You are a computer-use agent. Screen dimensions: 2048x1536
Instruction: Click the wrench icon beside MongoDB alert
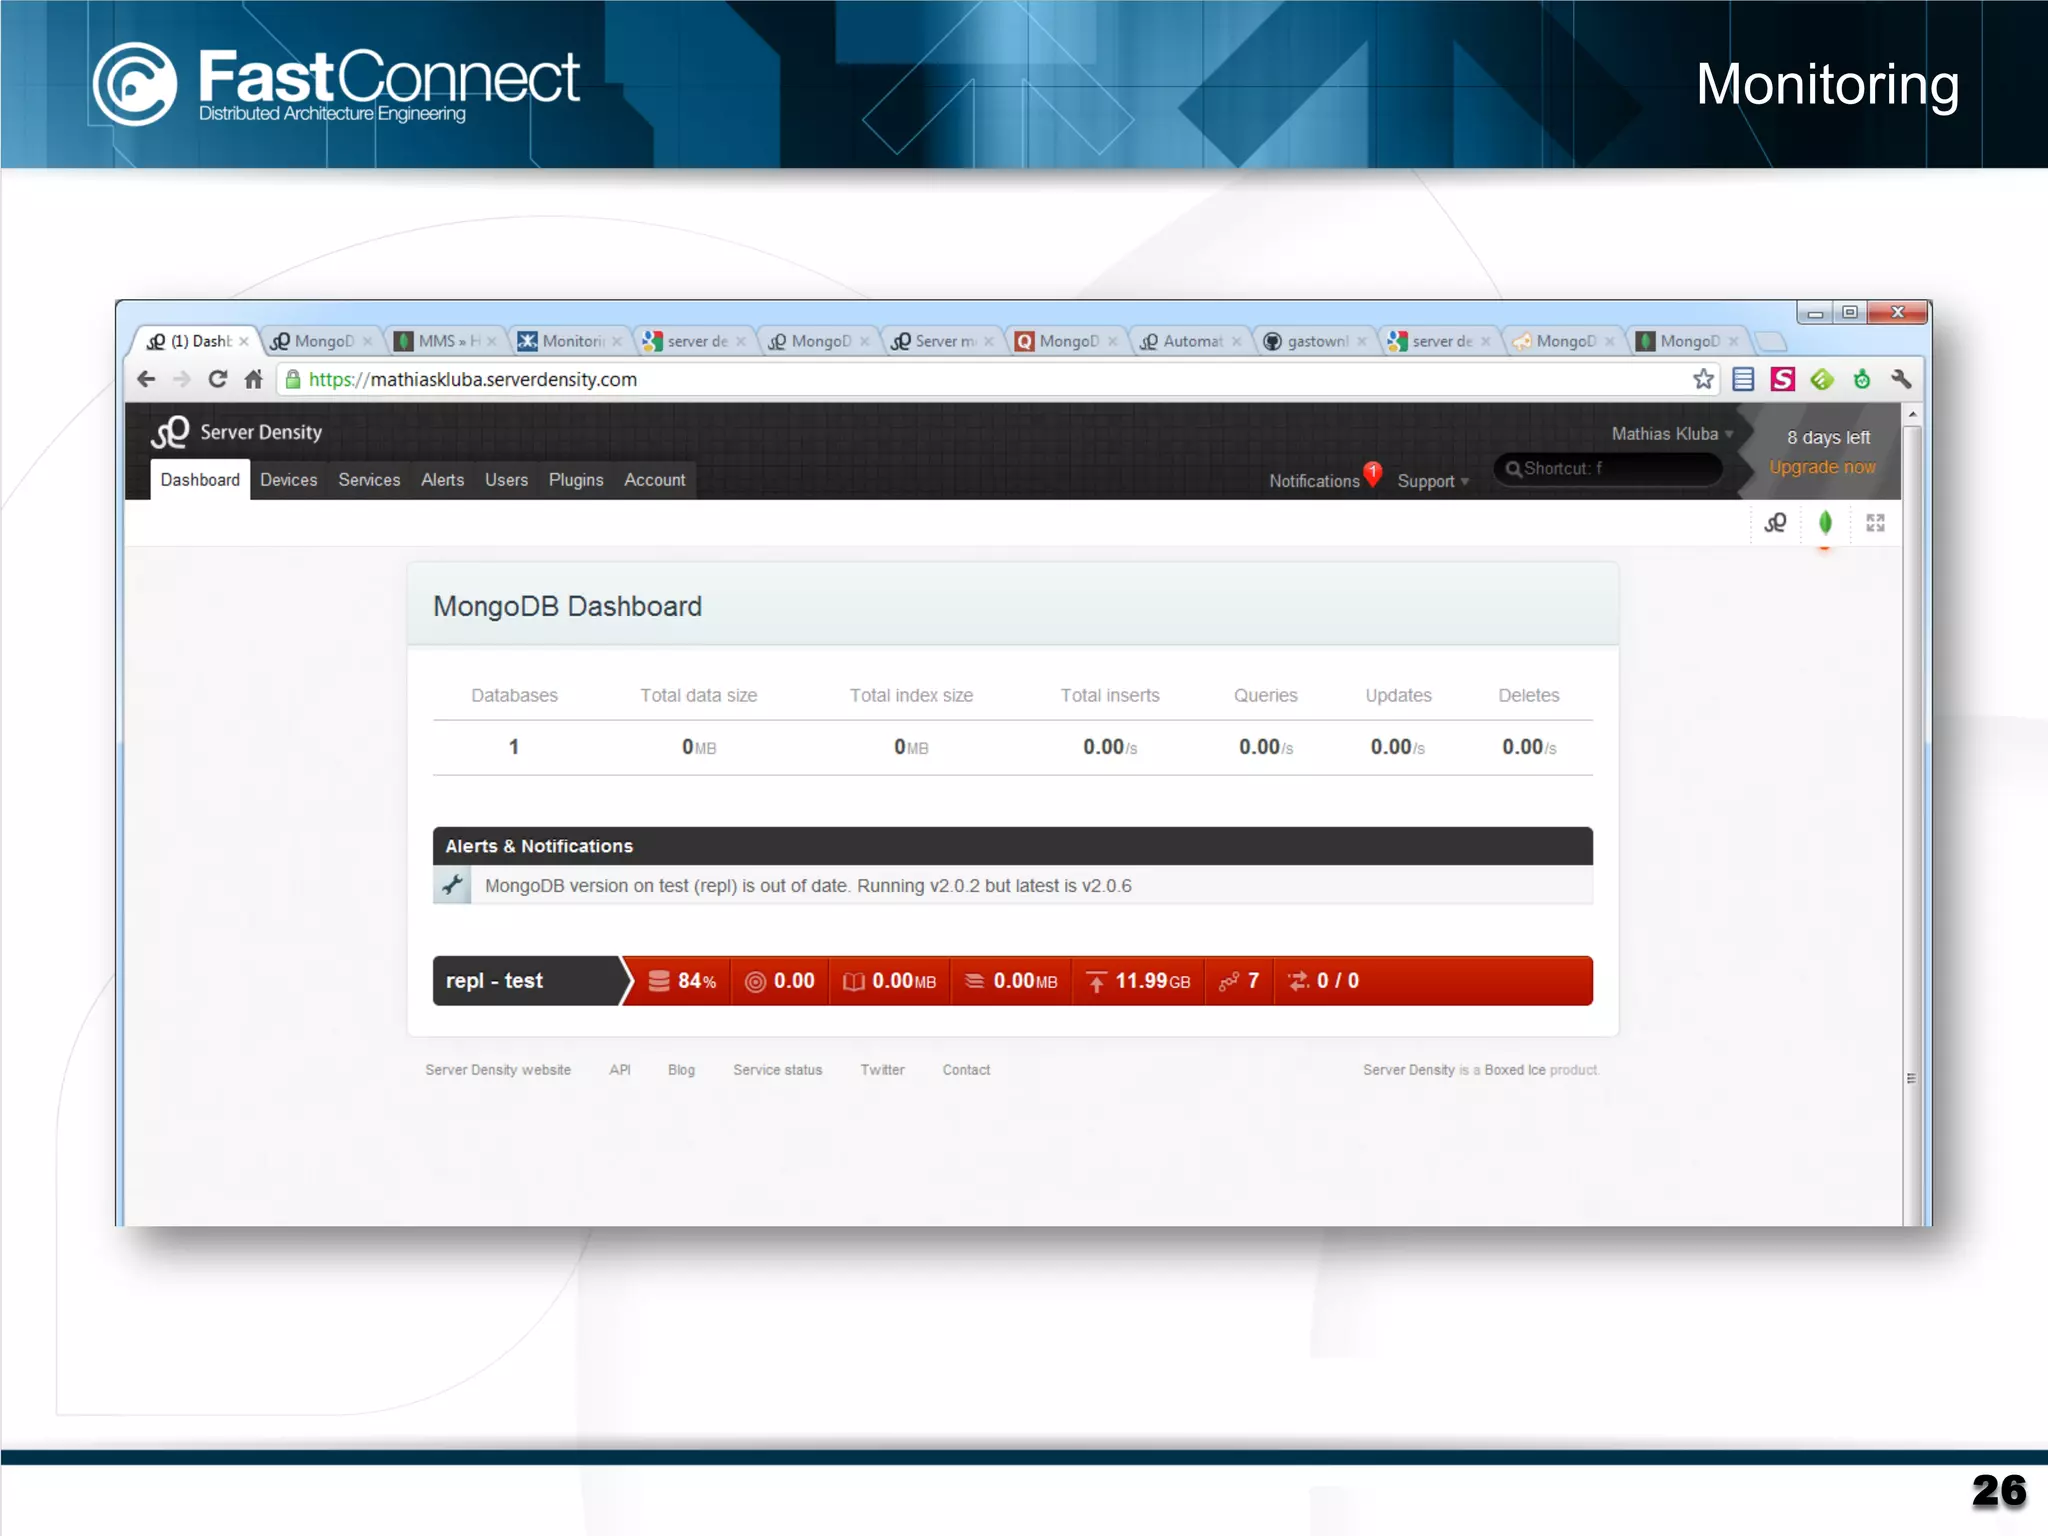coord(452,885)
